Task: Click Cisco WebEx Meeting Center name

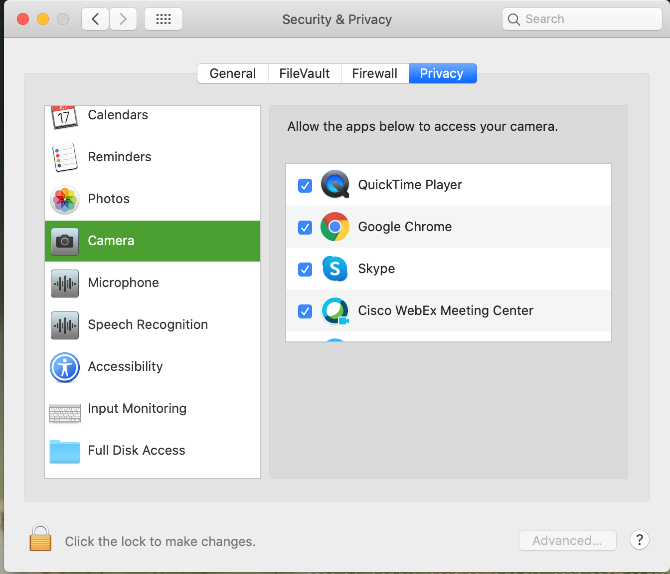Action: 446,310
